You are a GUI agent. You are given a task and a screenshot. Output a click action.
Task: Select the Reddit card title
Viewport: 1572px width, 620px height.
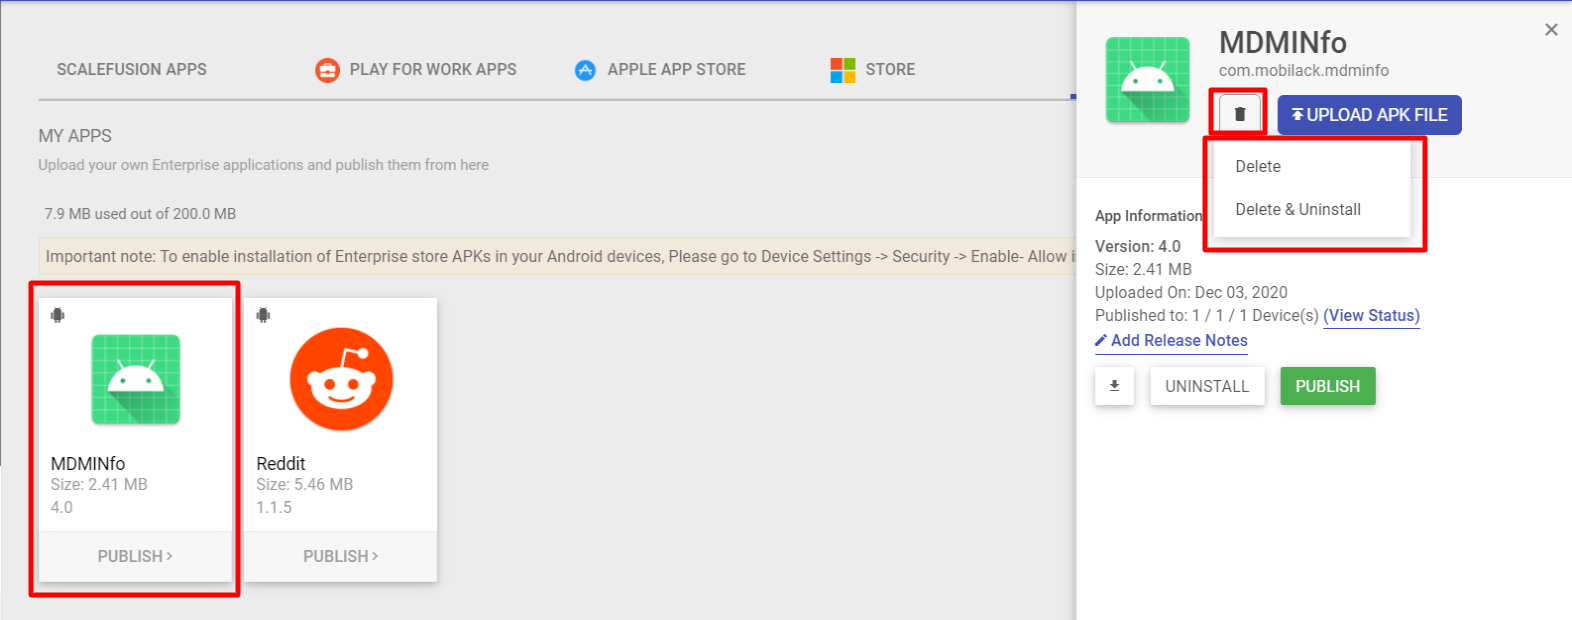[281, 463]
